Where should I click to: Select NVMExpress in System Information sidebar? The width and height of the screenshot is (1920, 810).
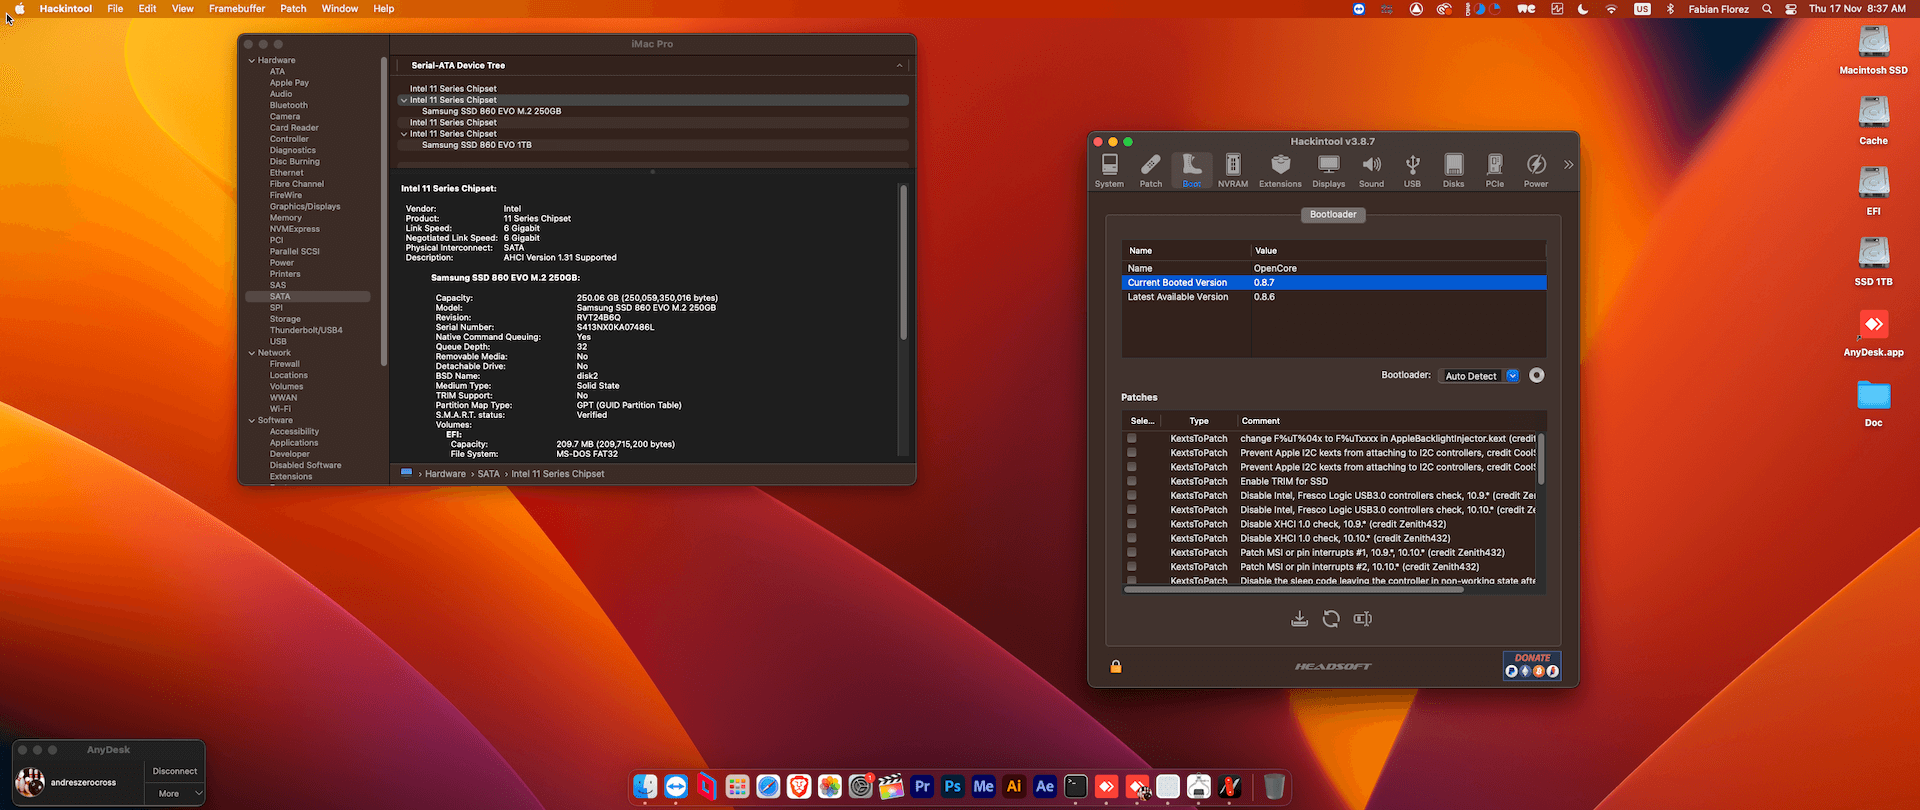295,229
